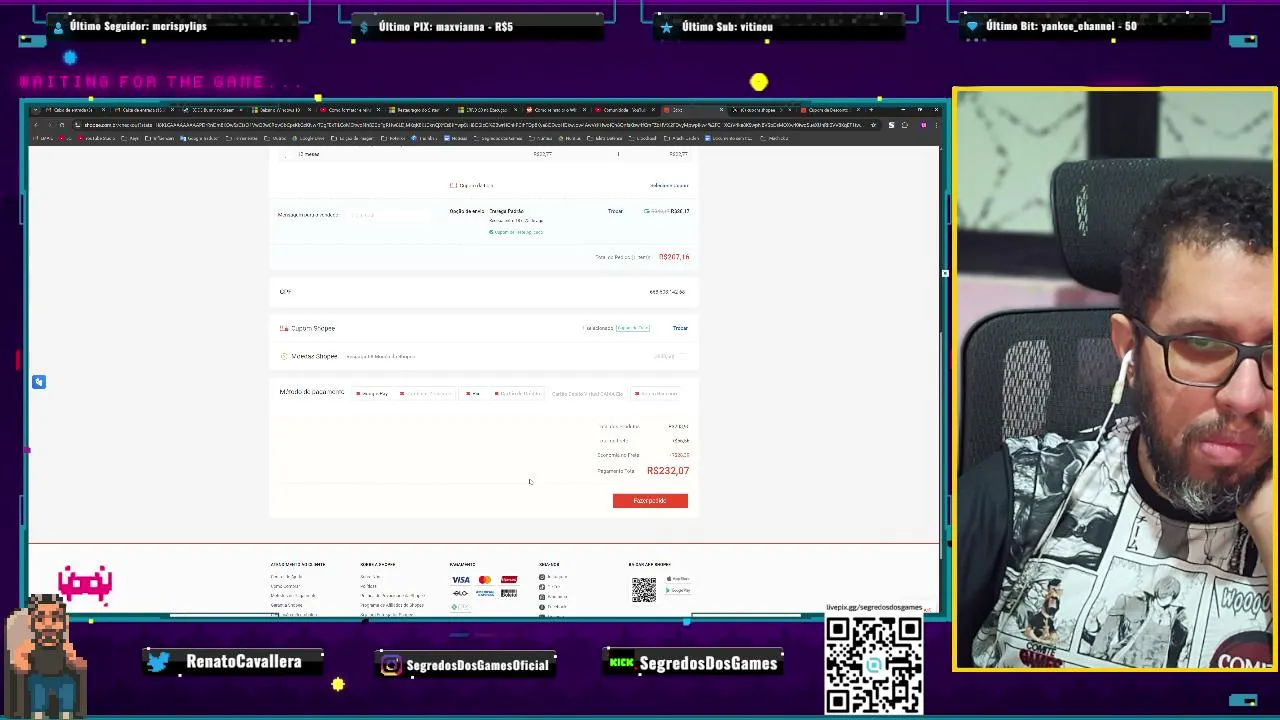Click the blue floating icon at the page's left edge

(39, 382)
